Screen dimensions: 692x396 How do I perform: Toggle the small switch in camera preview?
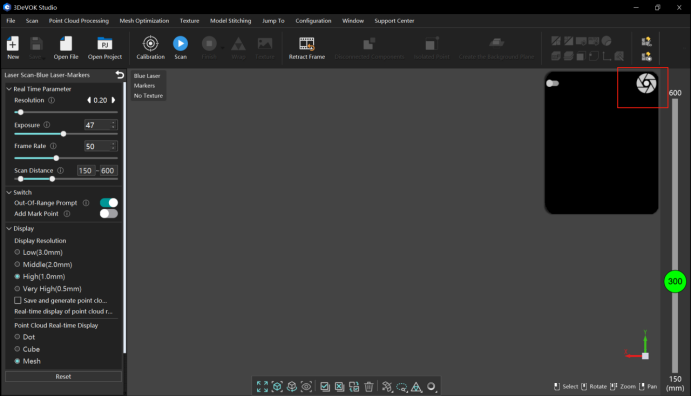coord(552,83)
